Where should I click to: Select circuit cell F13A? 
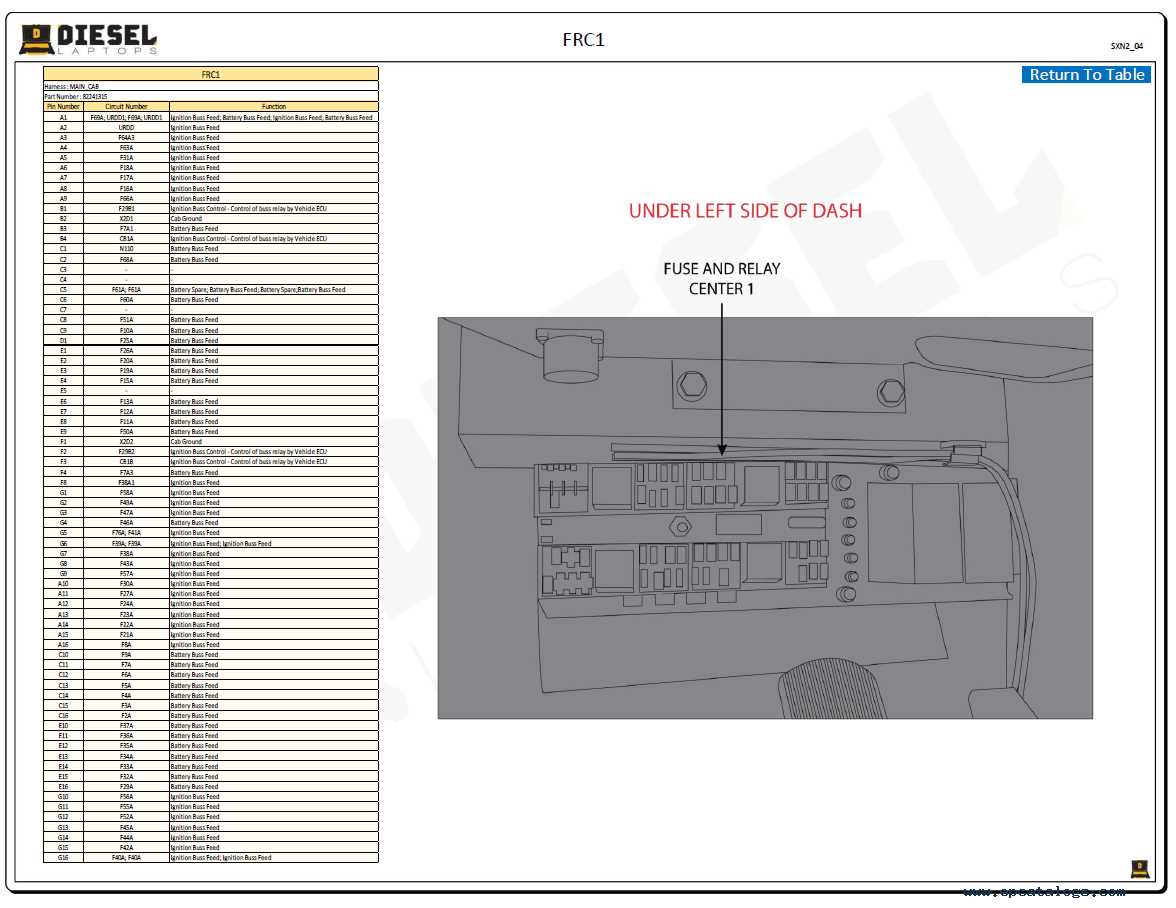[126, 401]
